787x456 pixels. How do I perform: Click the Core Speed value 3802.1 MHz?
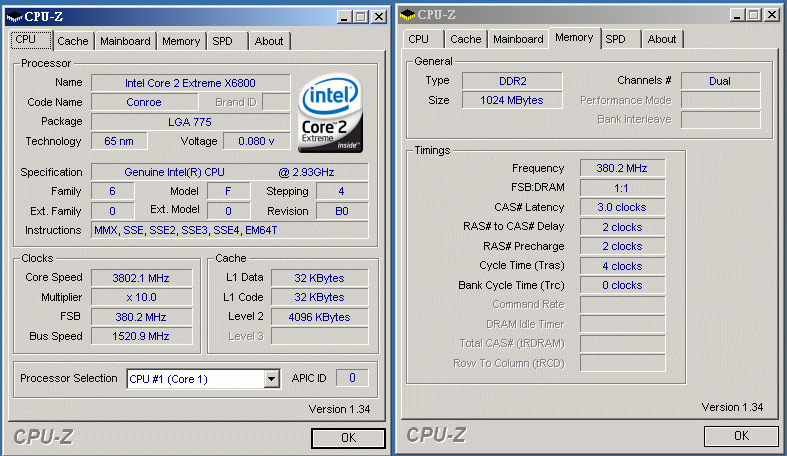point(142,278)
